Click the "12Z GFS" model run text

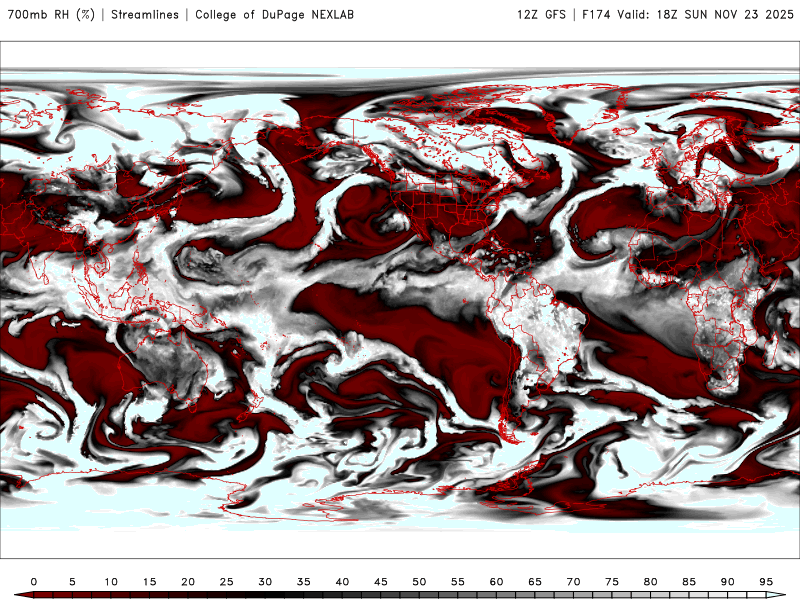[x=541, y=14]
